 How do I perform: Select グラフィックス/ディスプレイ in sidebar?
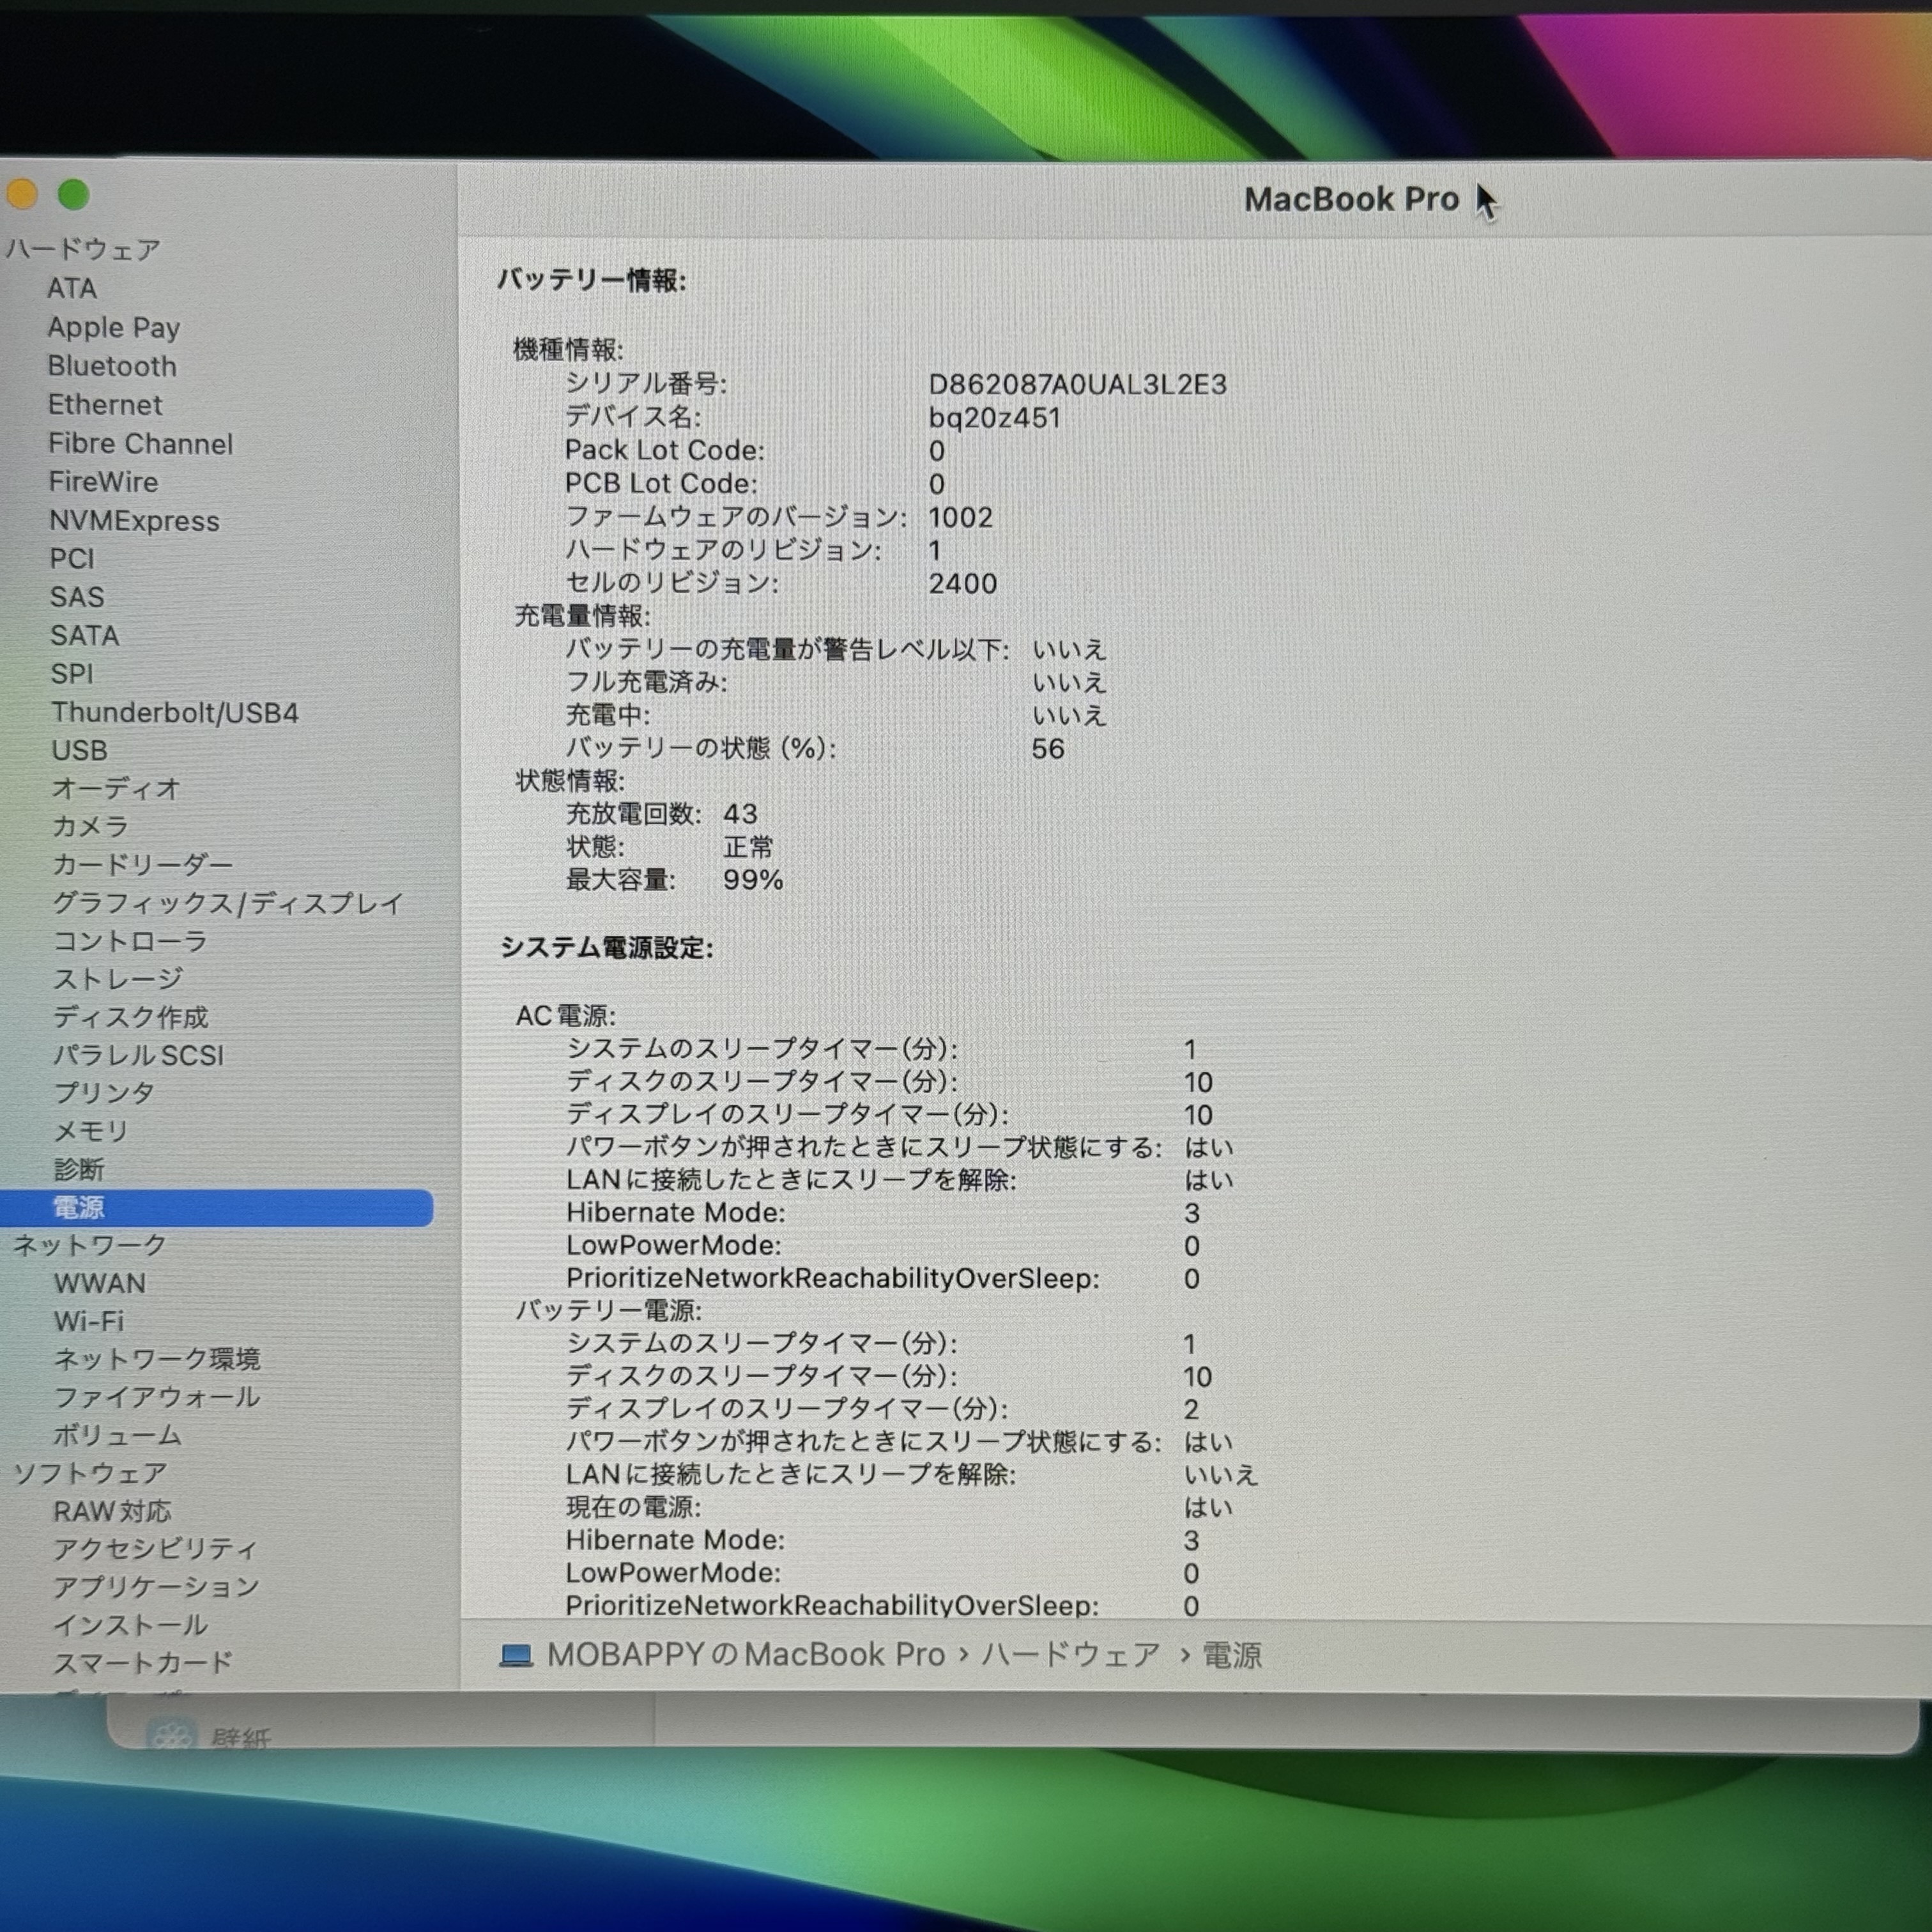point(228,903)
